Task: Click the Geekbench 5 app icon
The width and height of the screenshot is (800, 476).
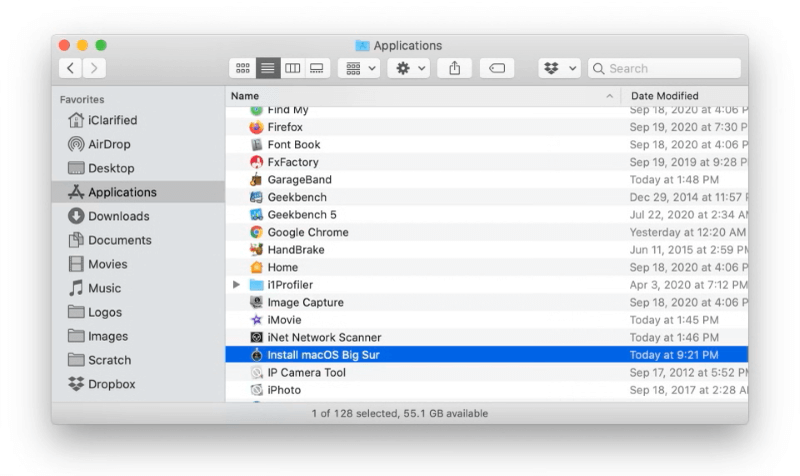Action: tap(256, 215)
